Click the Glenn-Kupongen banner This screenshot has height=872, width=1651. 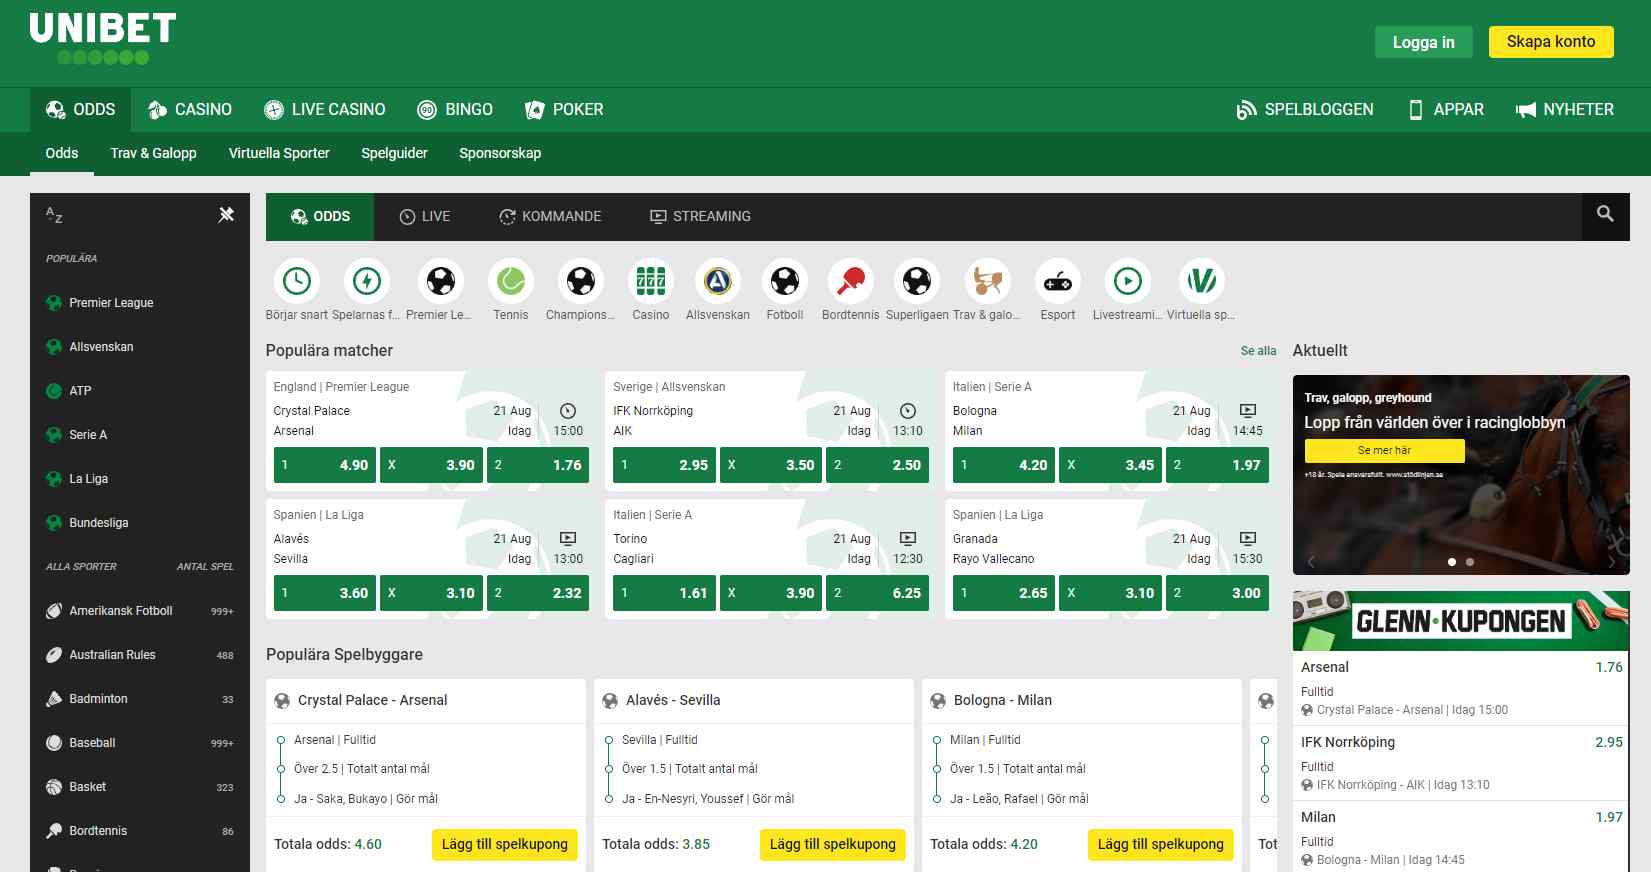(x=1461, y=621)
